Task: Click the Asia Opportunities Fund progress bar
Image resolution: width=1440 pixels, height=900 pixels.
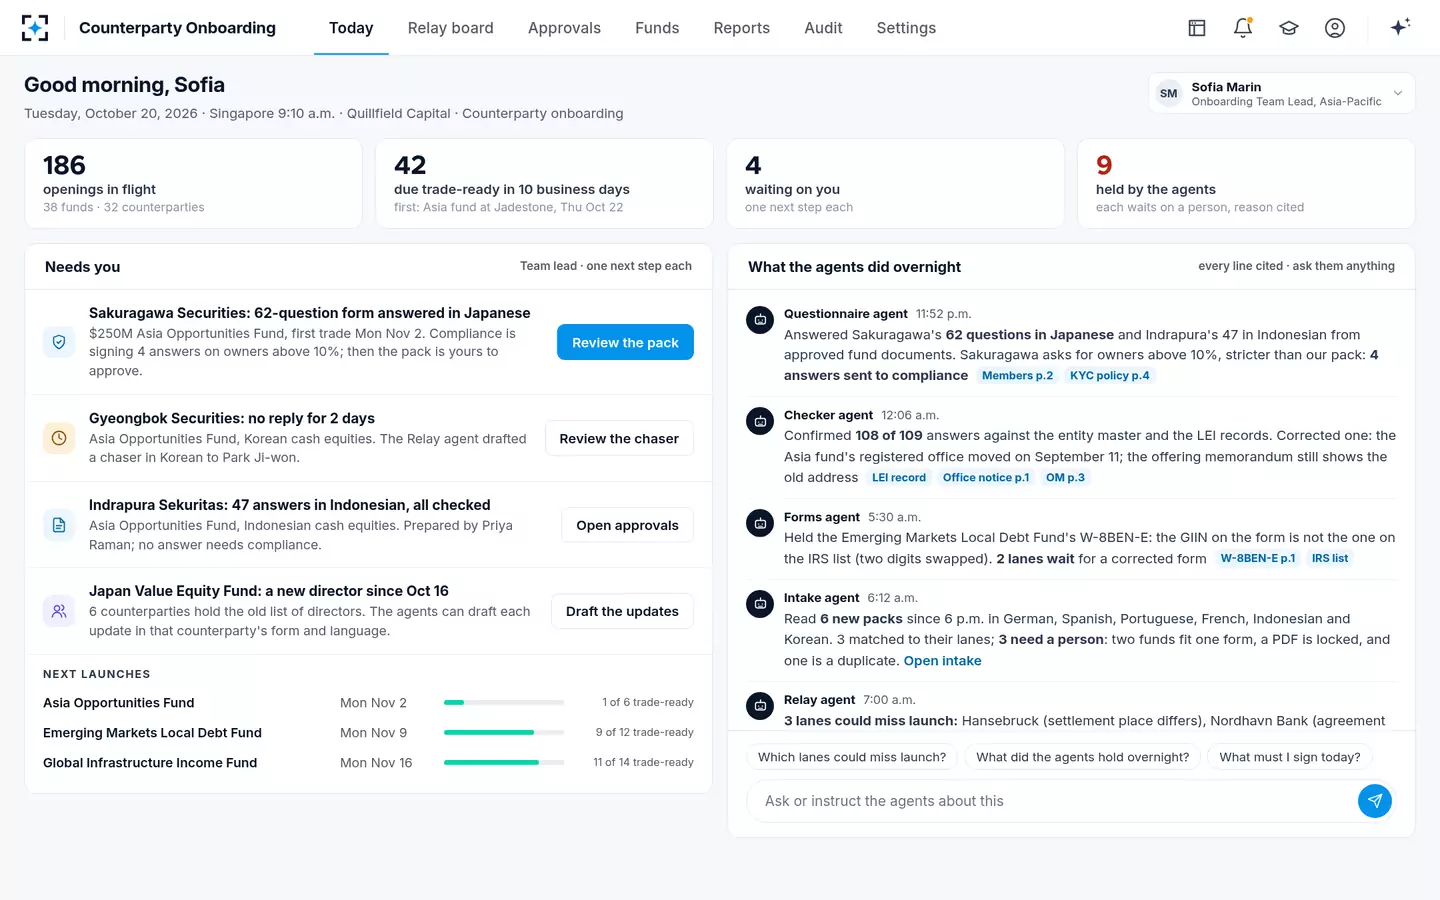Action: (504, 703)
